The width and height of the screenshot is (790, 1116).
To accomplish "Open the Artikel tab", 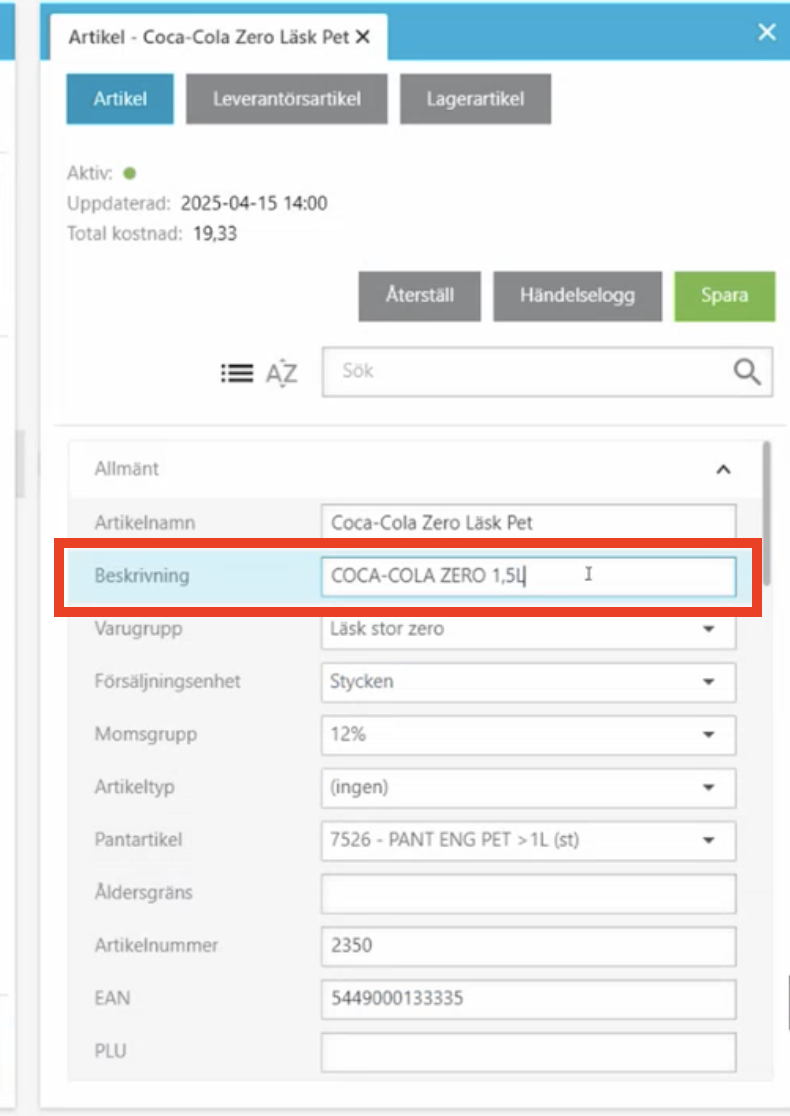I will coord(120,99).
